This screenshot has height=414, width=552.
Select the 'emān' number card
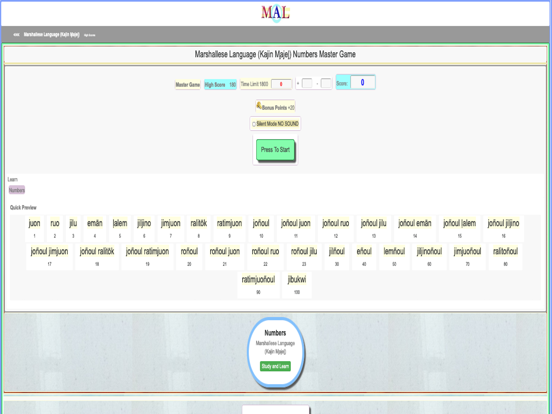point(95,228)
